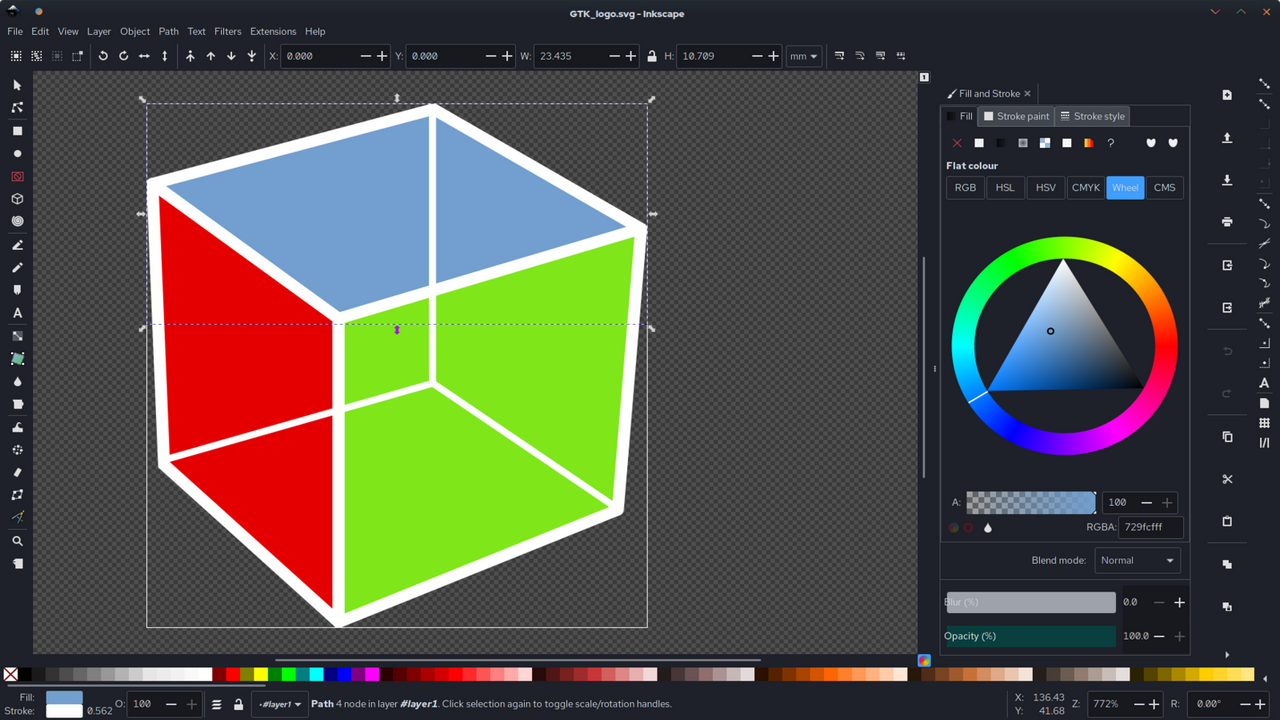Select the Ellipse tool

(x=16, y=153)
